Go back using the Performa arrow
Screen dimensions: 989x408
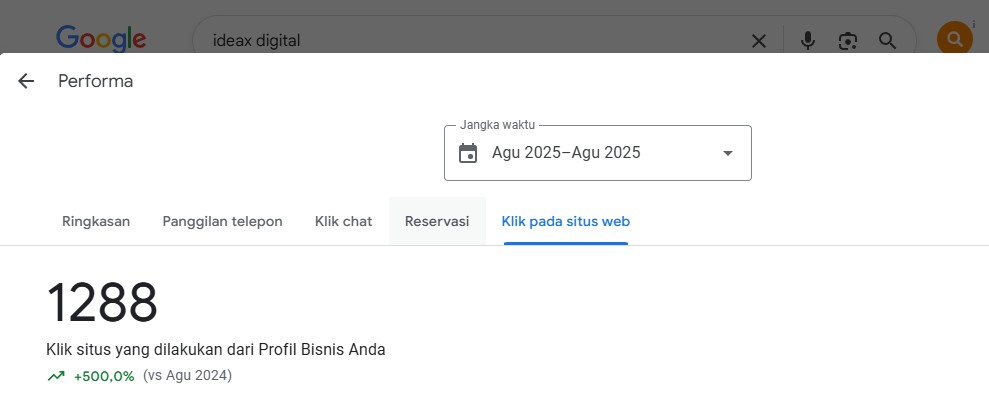(x=26, y=81)
